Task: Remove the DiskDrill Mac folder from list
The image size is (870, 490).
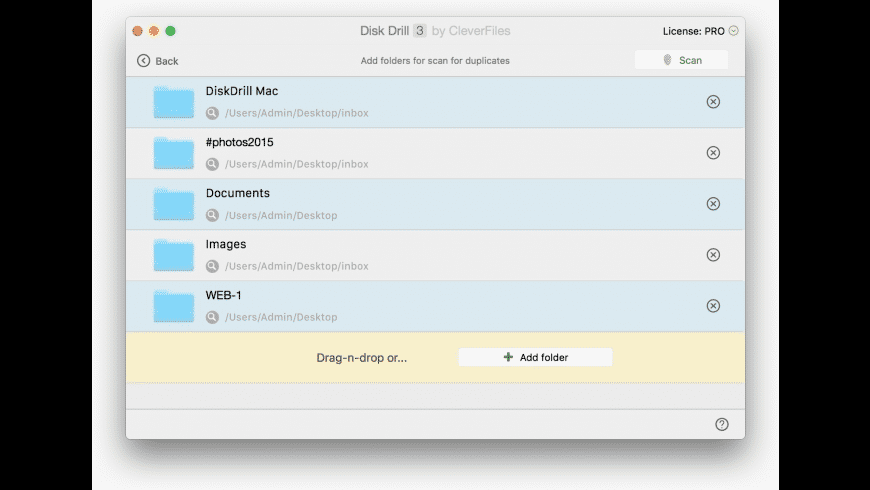Action: [713, 102]
